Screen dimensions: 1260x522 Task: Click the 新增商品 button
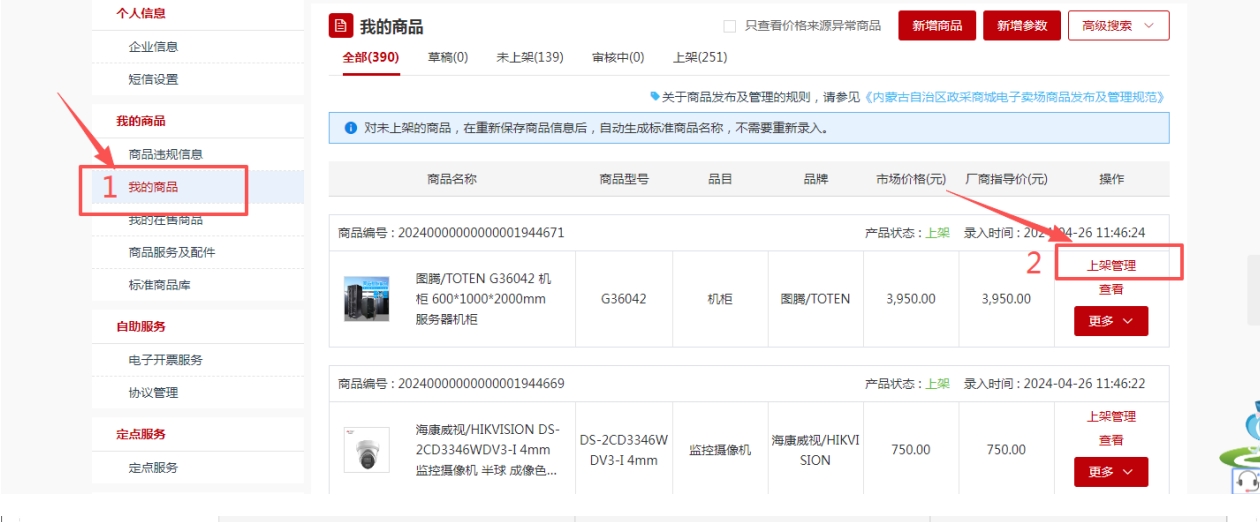coord(936,26)
